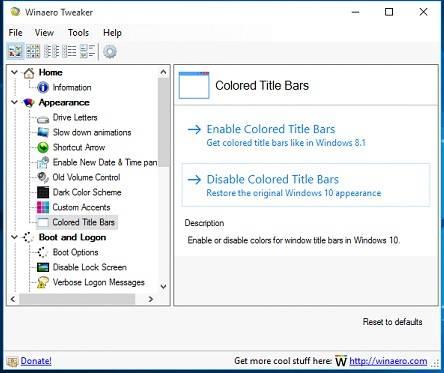Click the tree horizontal scrollbar thumb
The width and height of the screenshot is (444, 373).
[77, 299]
